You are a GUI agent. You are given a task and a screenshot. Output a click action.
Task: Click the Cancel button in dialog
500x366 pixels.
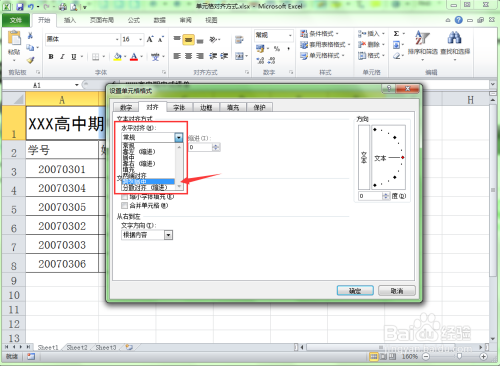click(x=397, y=291)
